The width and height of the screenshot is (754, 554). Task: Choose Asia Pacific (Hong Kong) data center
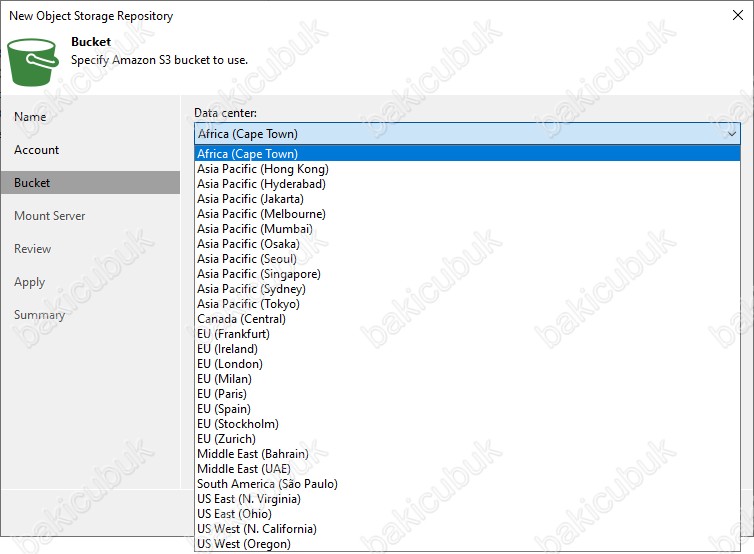click(467, 169)
